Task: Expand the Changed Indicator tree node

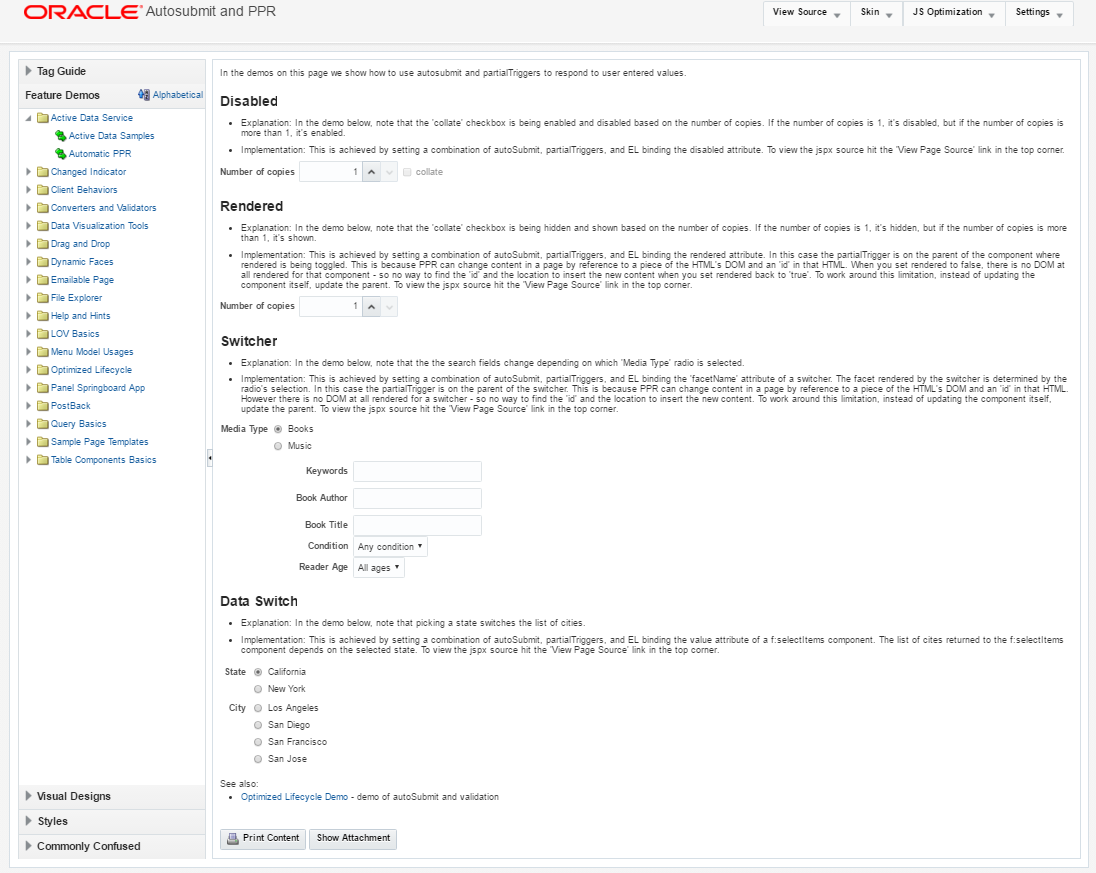Action: tap(29, 172)
